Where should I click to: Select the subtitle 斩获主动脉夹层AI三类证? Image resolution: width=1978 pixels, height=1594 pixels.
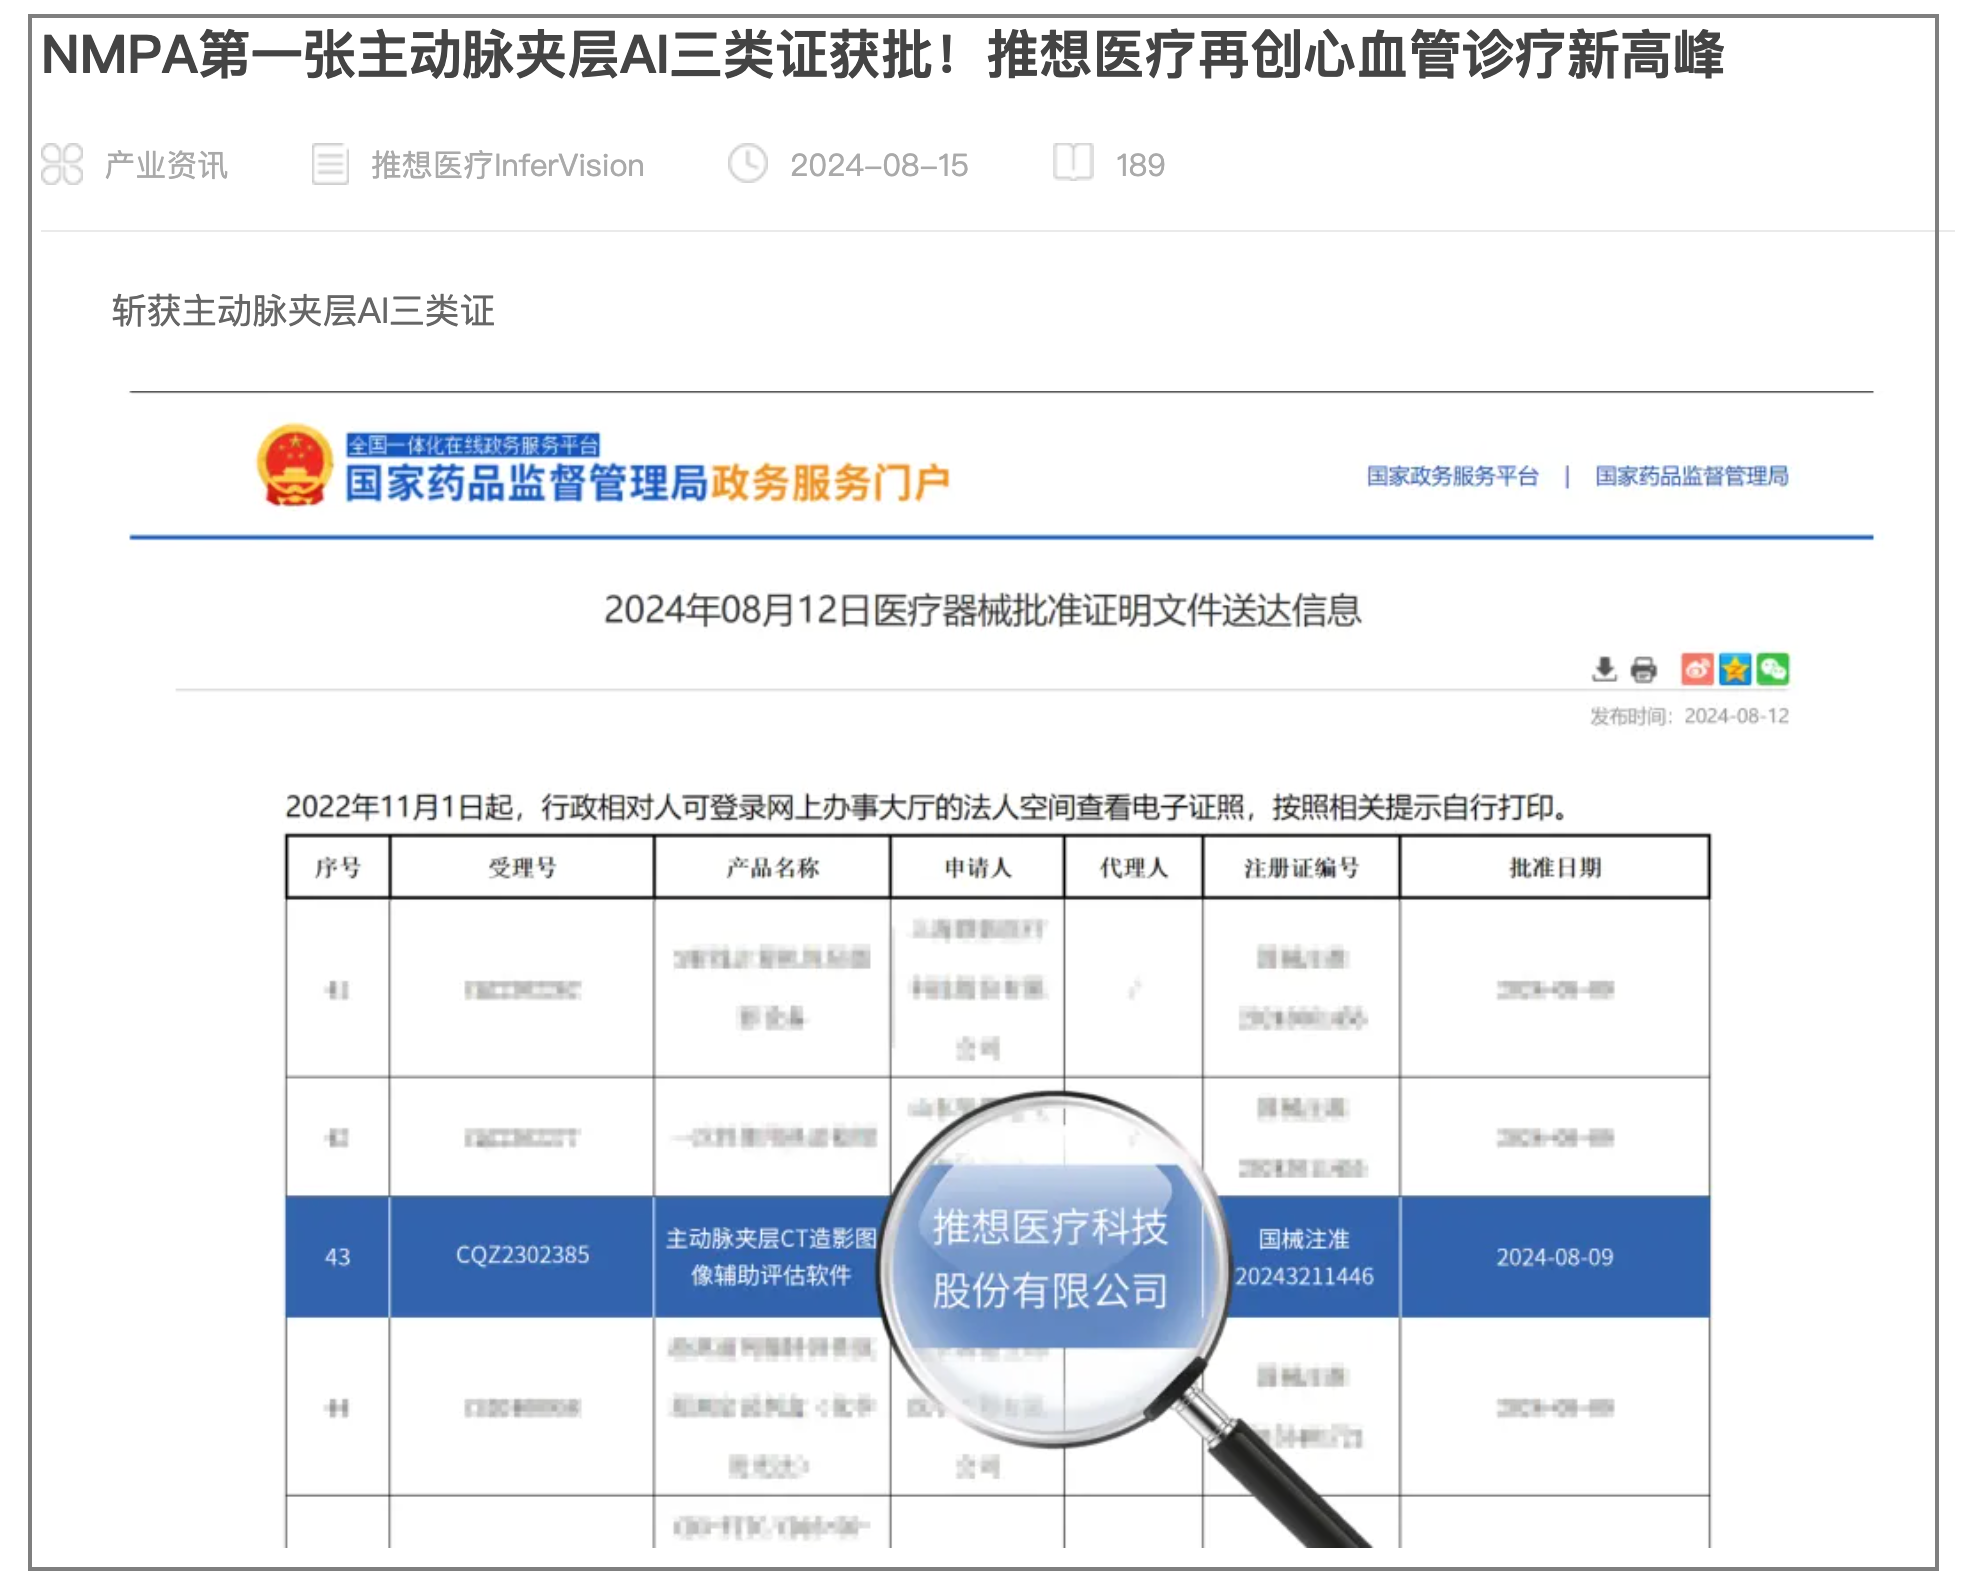point(303,311)
